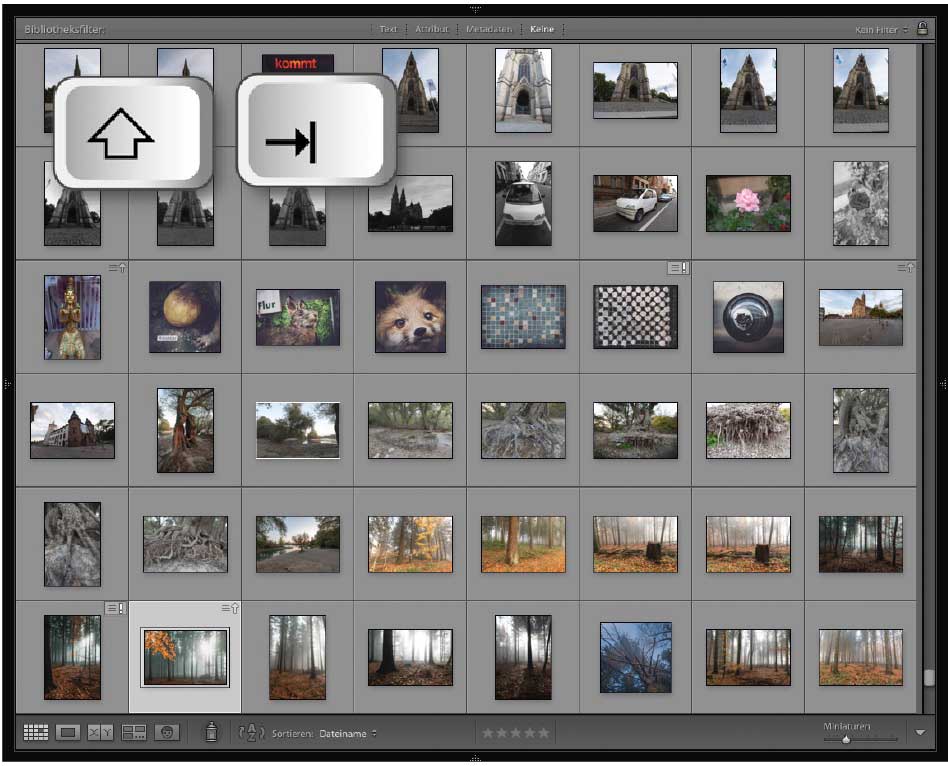The image size is (948, 766).
Task: Click the badge above the selected autumn-leaves thumbnail
Action: pyautogui.click(x=230, y=608)
